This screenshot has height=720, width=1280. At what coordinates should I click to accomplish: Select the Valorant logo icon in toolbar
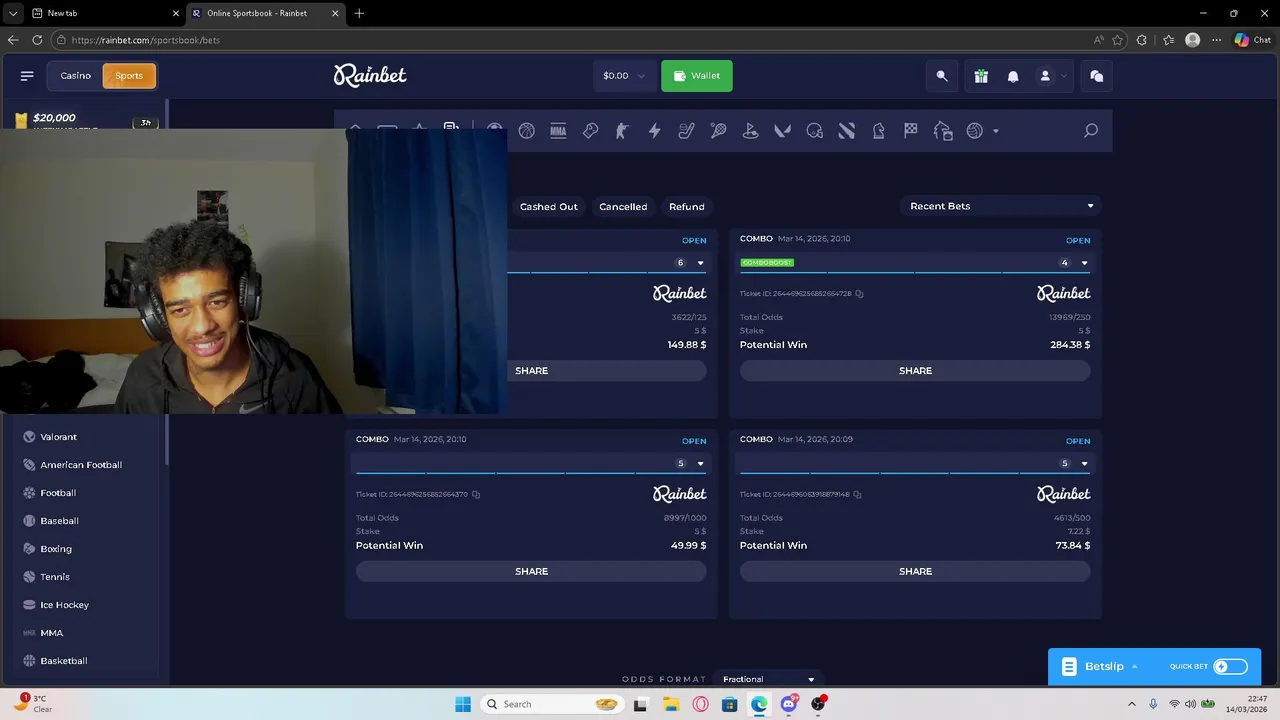coord(782,131)
